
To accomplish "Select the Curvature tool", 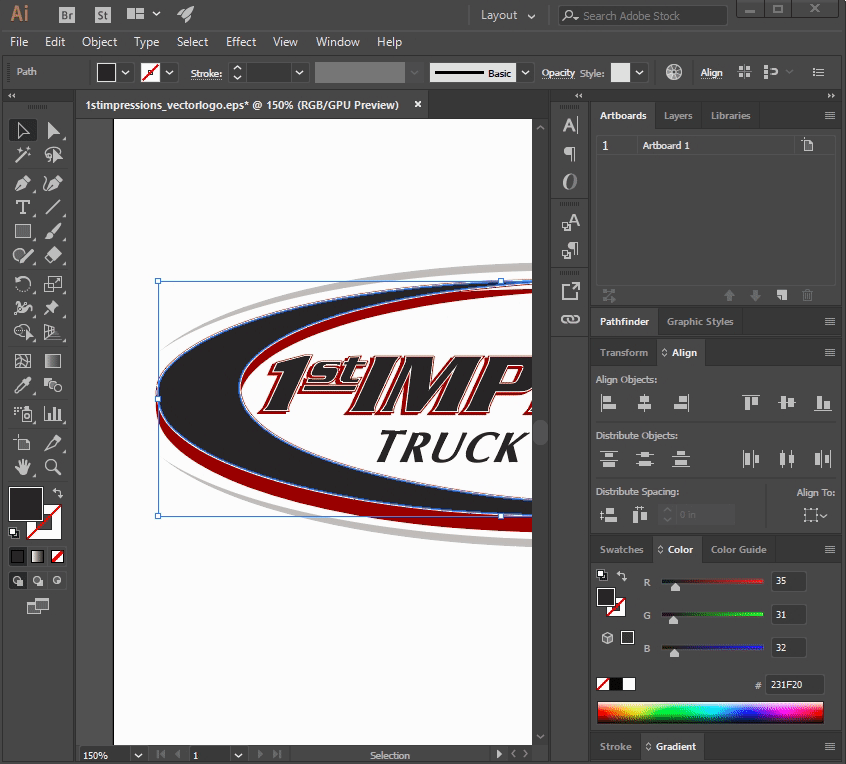I will pyautogui.click(x=53, y=183).
